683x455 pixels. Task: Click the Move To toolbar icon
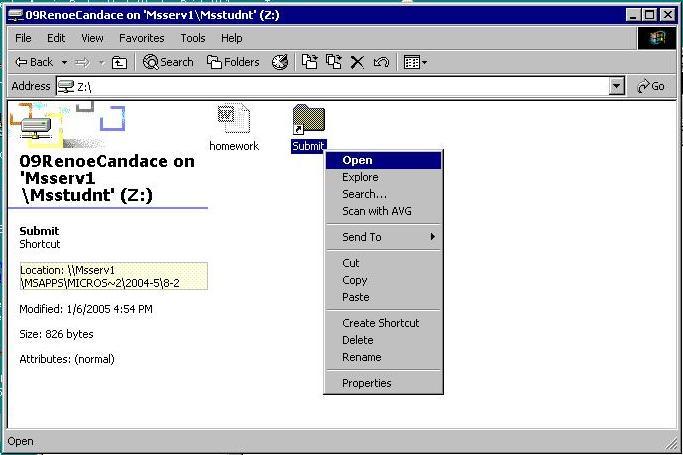pyautogui.click(x=310, y=62)
